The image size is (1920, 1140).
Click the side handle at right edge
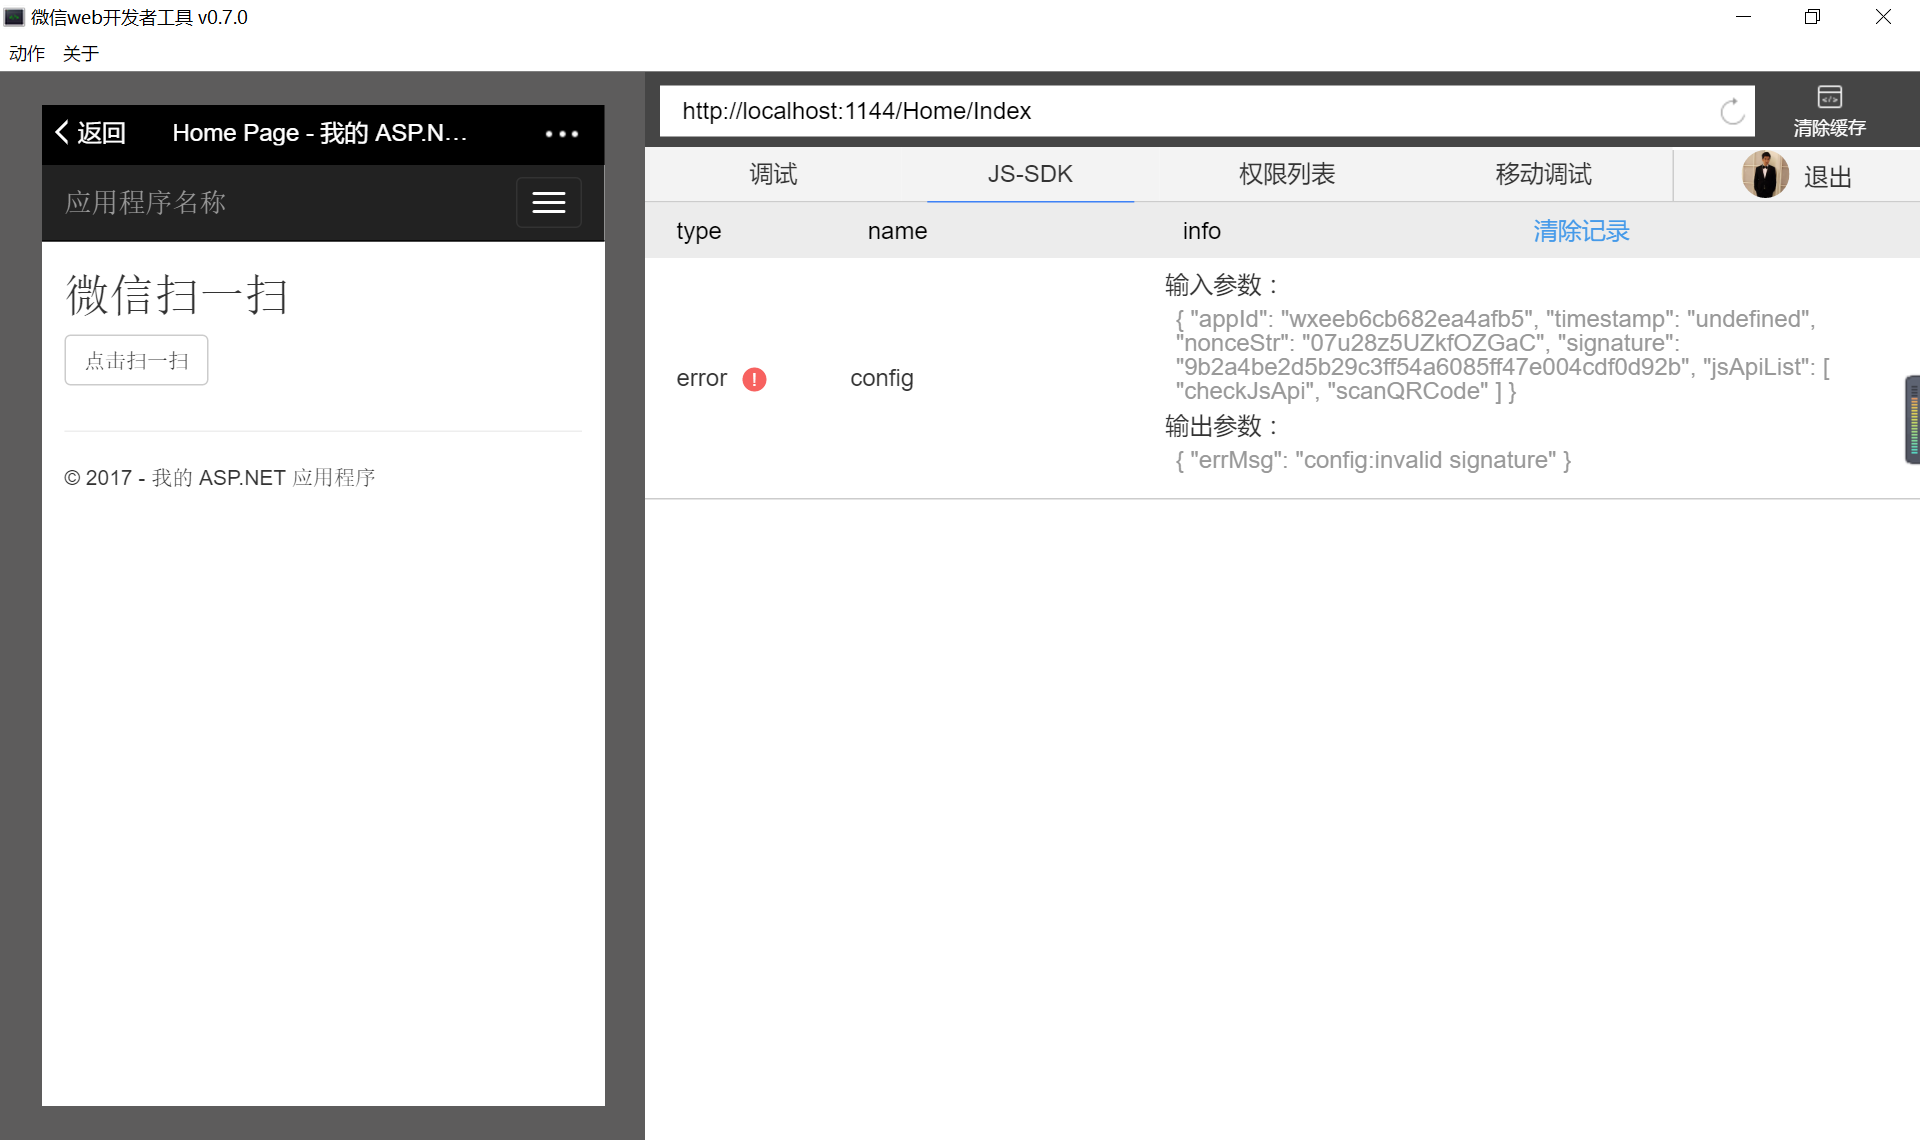(x=1912, y=420)
